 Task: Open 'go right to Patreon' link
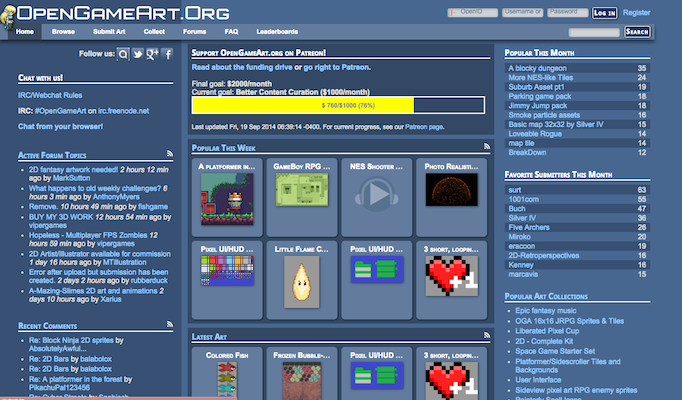337,67
